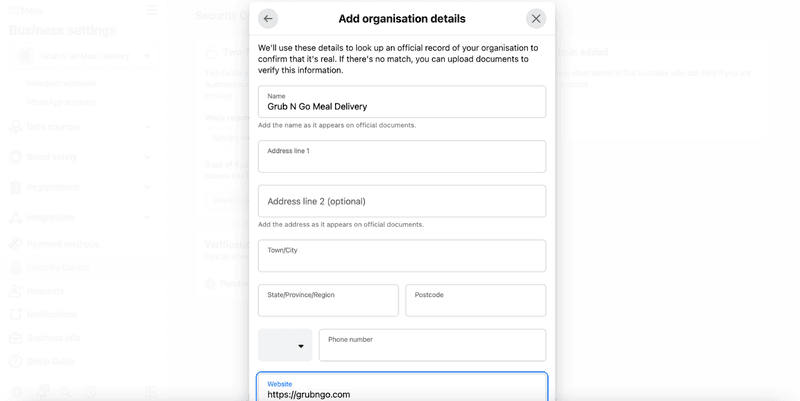Click the Phone number input field
The width and height of the screenshot is (800, 401).
point(432,345)
